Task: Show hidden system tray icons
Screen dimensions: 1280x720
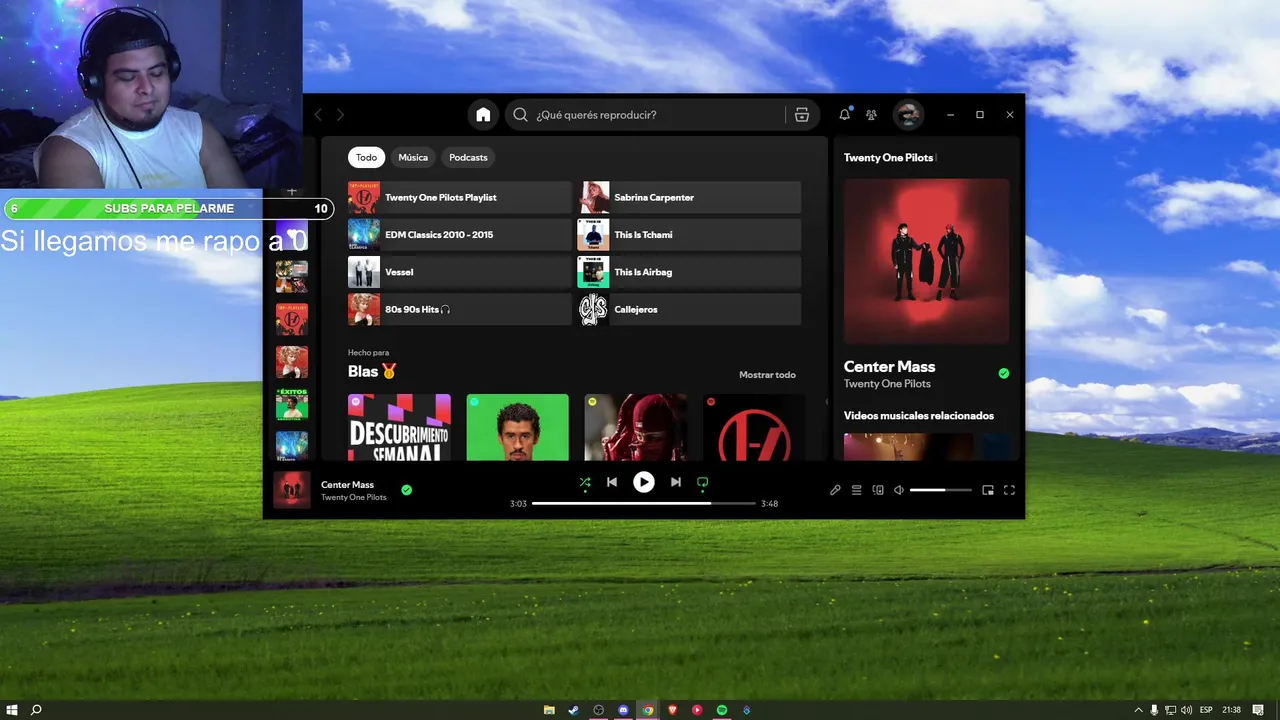Action: pyautogui.click(x=1139, y=710)
